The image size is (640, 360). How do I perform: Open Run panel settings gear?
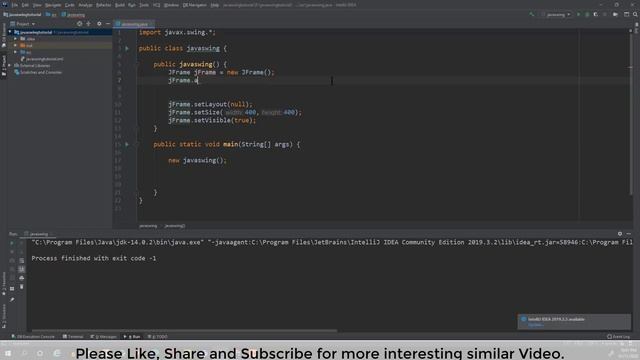(x=620, y=234)
